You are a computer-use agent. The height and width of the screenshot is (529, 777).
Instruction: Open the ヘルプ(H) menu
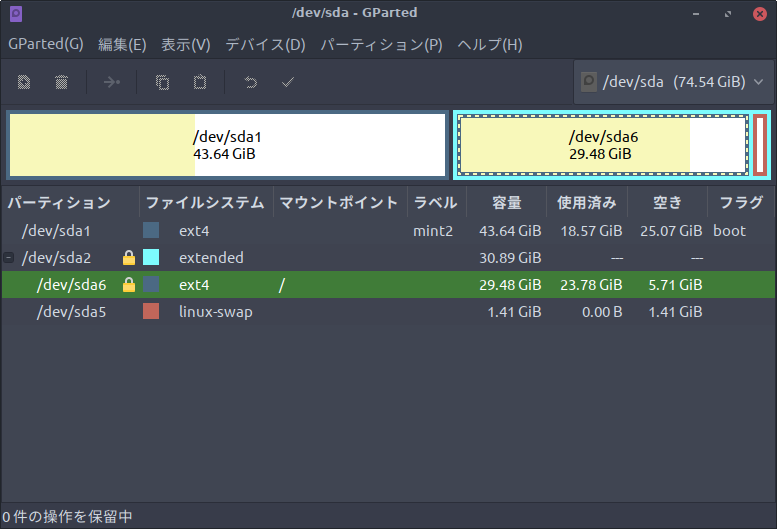point(490,45)
